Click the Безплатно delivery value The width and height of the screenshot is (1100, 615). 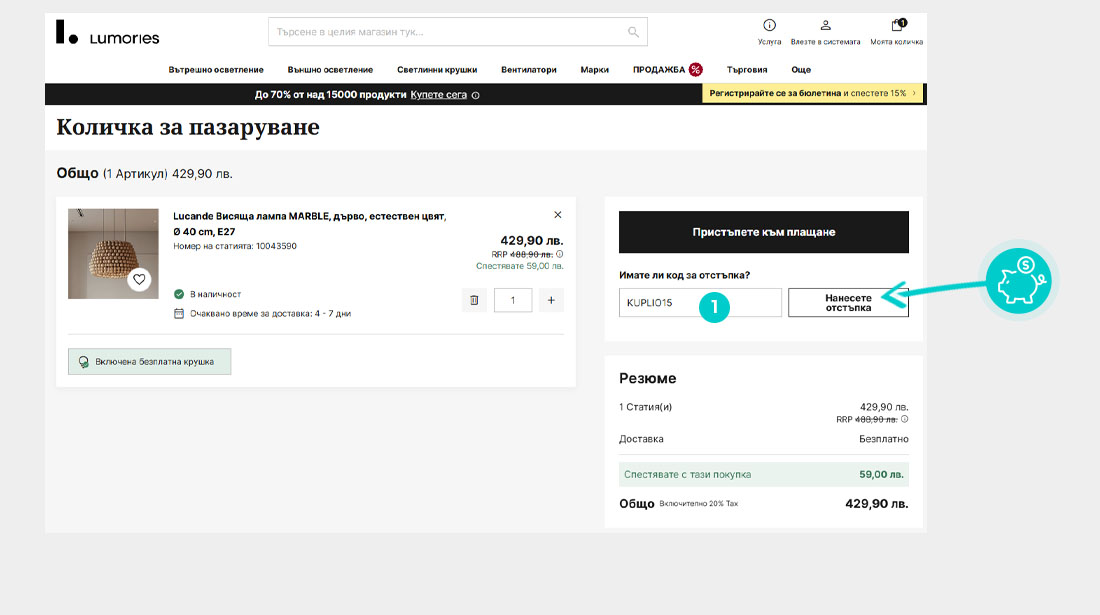tap(883, 439)
